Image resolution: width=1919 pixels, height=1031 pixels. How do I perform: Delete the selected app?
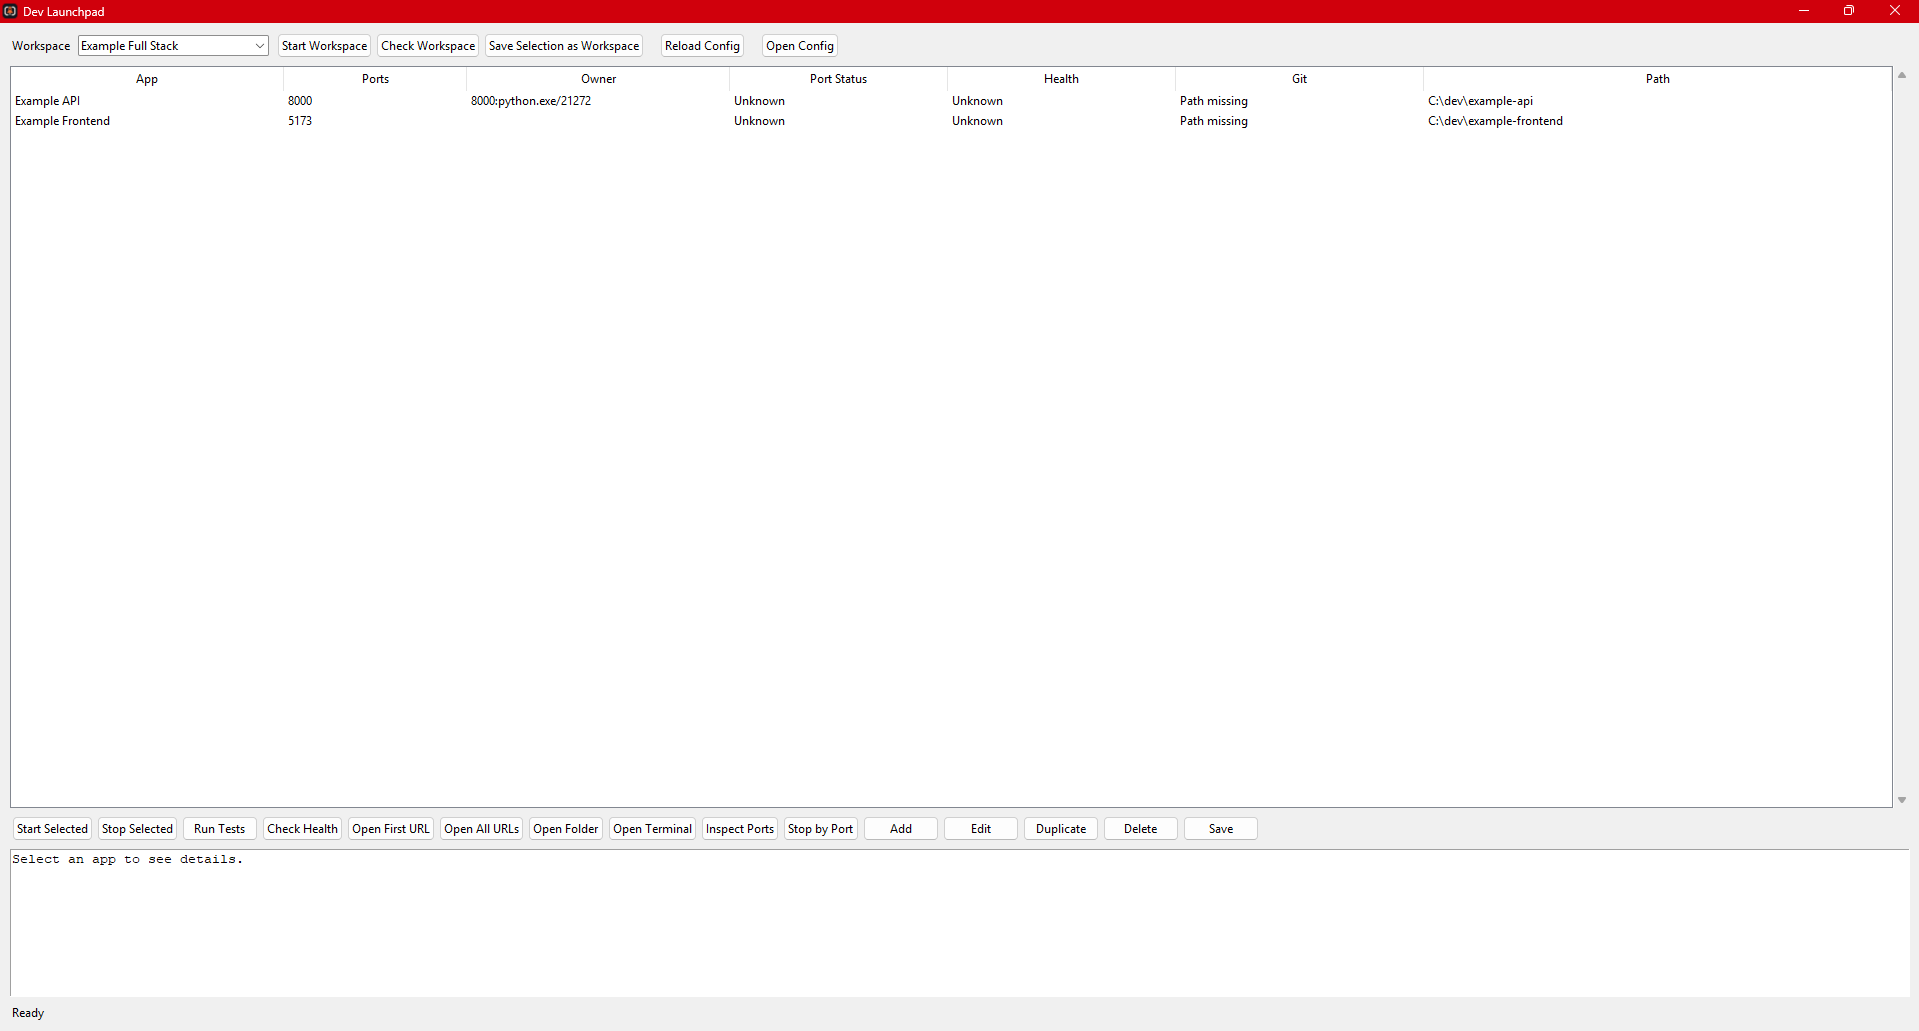pos(1141,829)
